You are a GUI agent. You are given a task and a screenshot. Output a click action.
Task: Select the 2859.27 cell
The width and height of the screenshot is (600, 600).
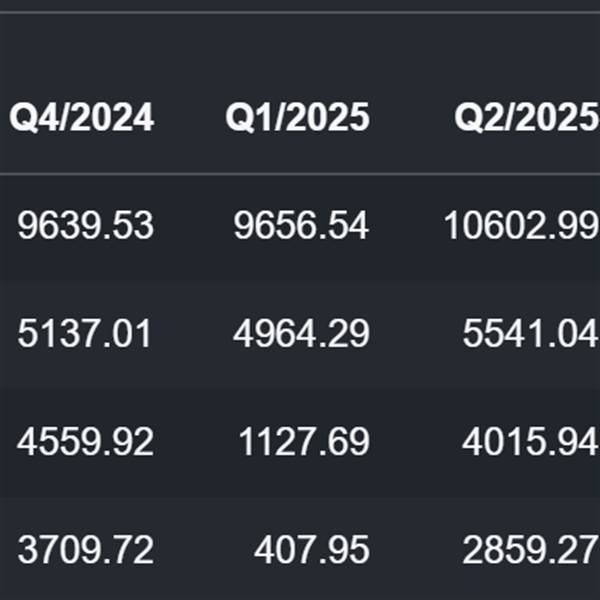(x=531, y=549)
